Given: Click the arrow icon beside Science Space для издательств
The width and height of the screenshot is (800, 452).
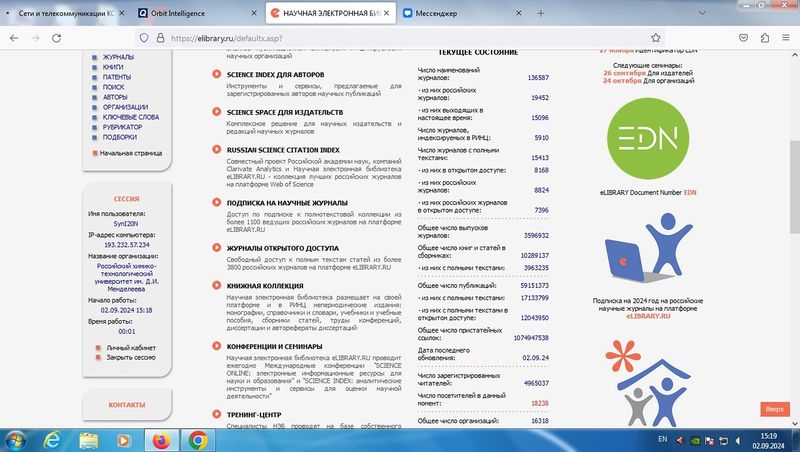Looking at the screenshot, I should point(217,112).
